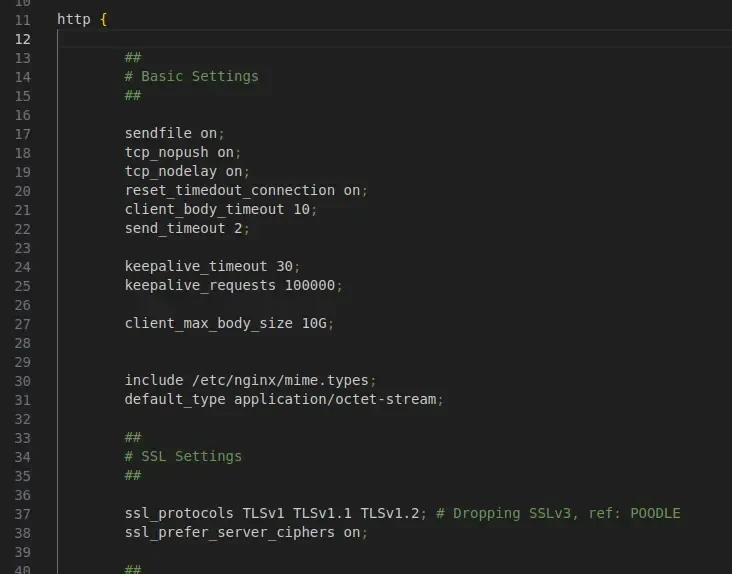The image size is (732, 574).
Task: Click the 'include /etc/nginx/mime.types;' line
Action: (250, 381)
